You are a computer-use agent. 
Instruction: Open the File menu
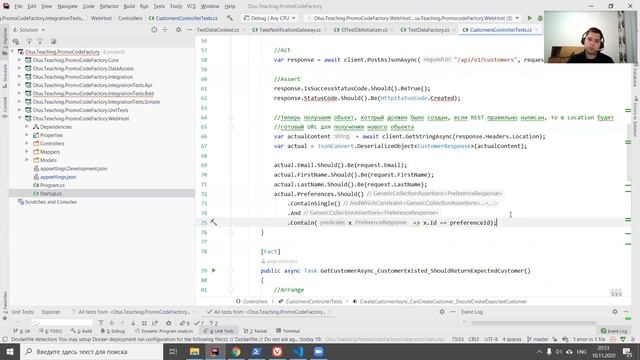18,6
